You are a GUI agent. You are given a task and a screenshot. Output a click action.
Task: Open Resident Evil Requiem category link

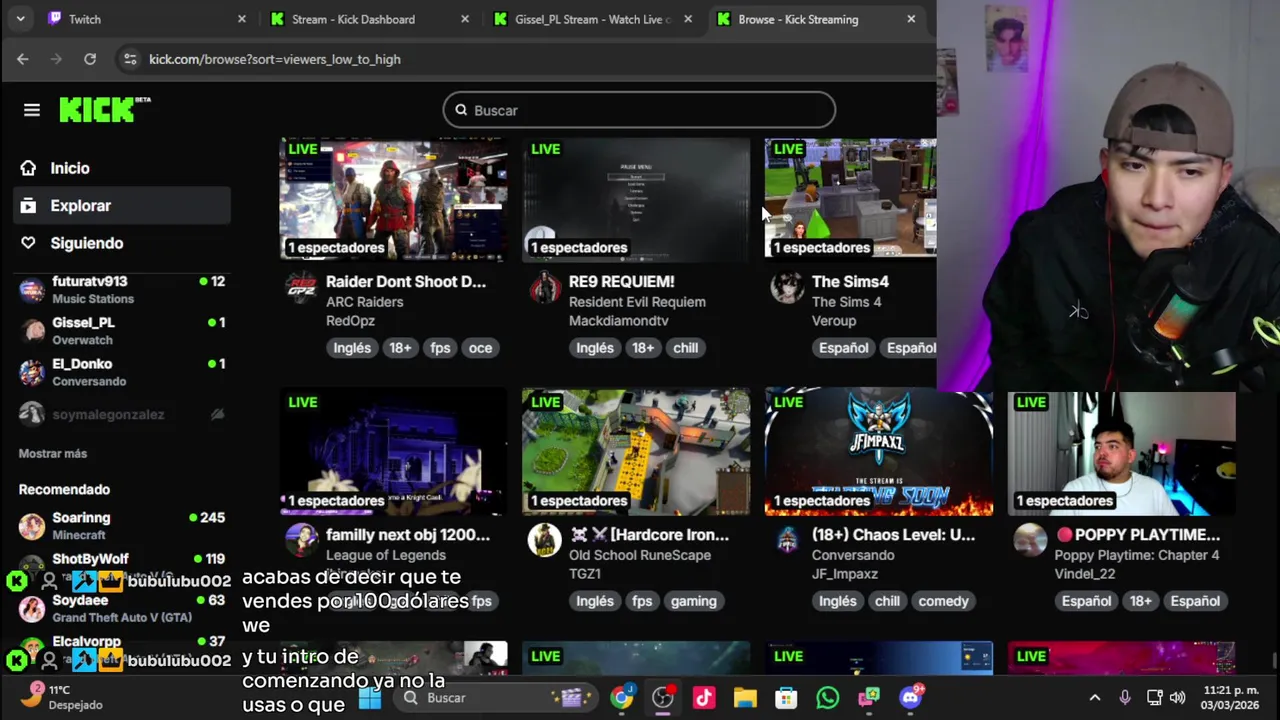pos(637,302)
